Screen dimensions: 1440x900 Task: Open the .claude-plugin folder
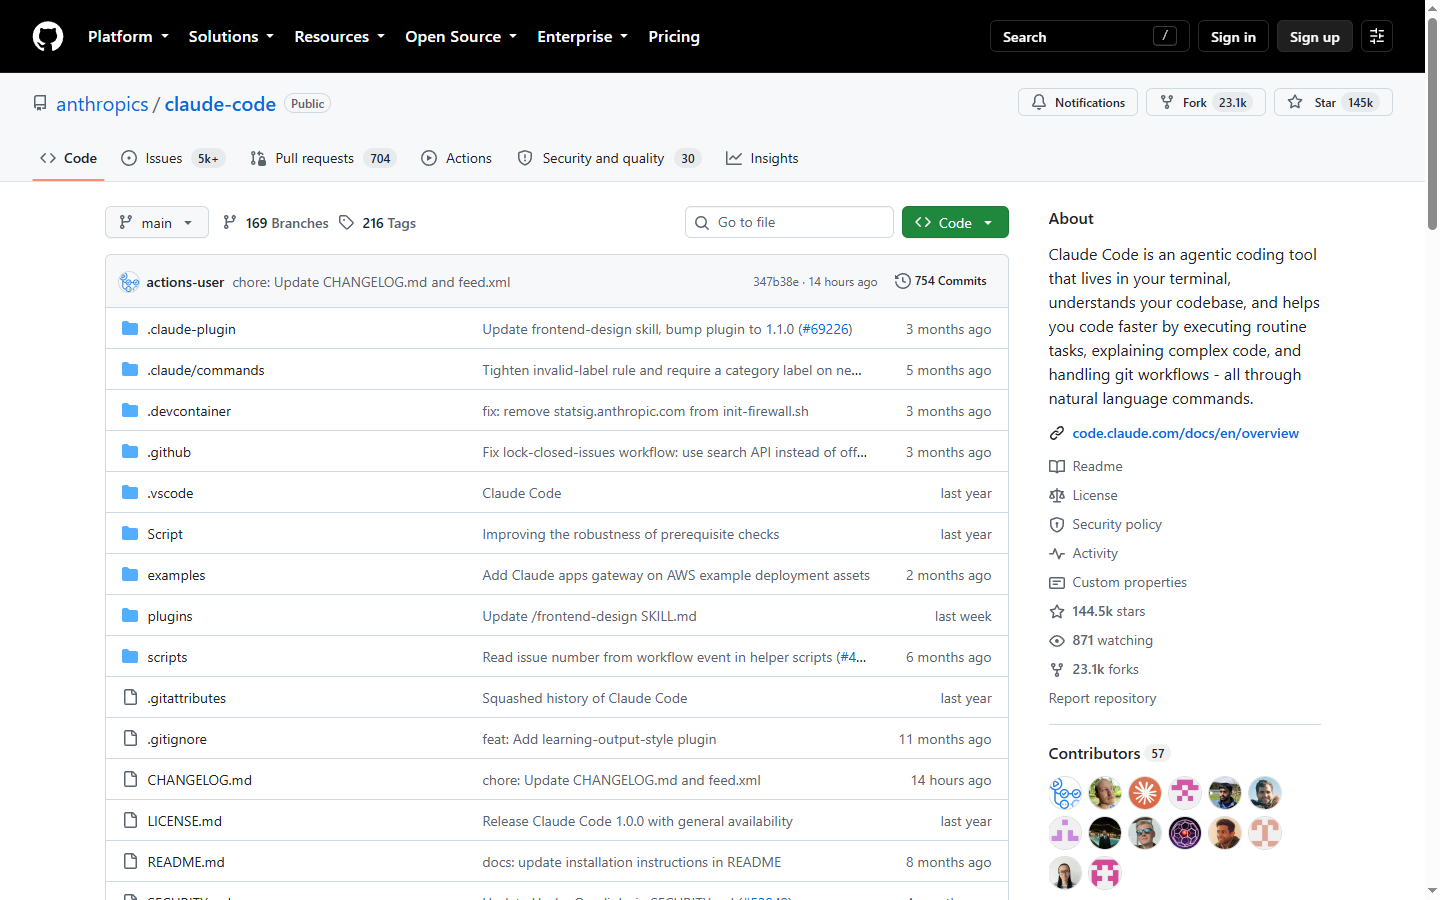click(191, 329)
